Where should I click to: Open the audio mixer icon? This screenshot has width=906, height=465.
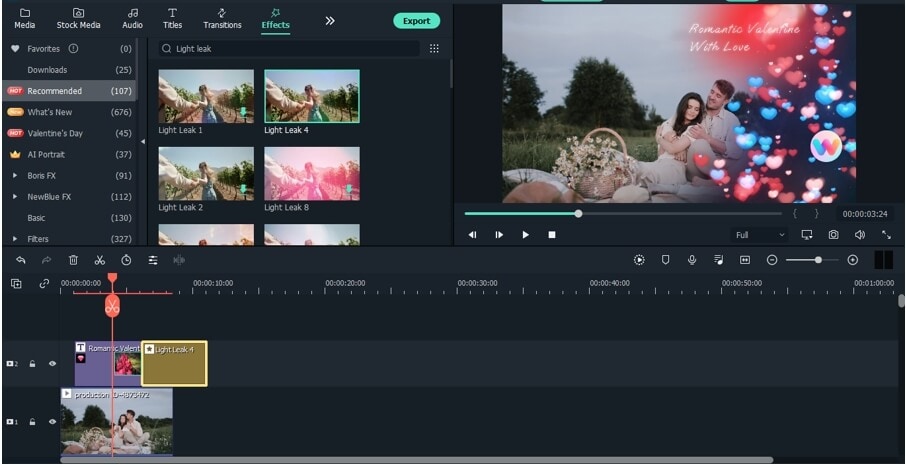(718, 260)
